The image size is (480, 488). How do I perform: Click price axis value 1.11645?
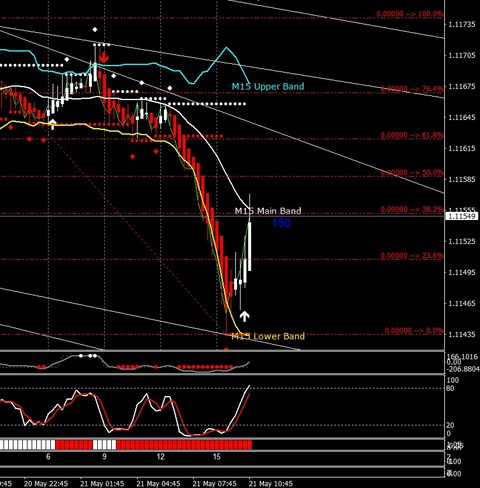(462, 117)
